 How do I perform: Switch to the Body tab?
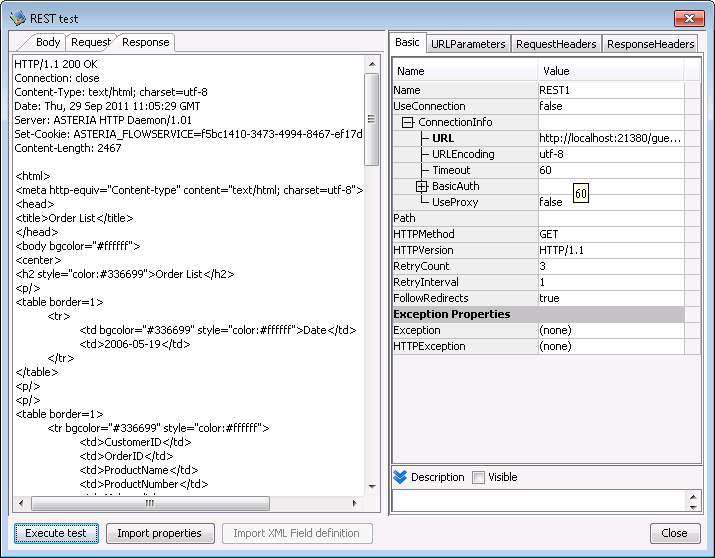47,42
